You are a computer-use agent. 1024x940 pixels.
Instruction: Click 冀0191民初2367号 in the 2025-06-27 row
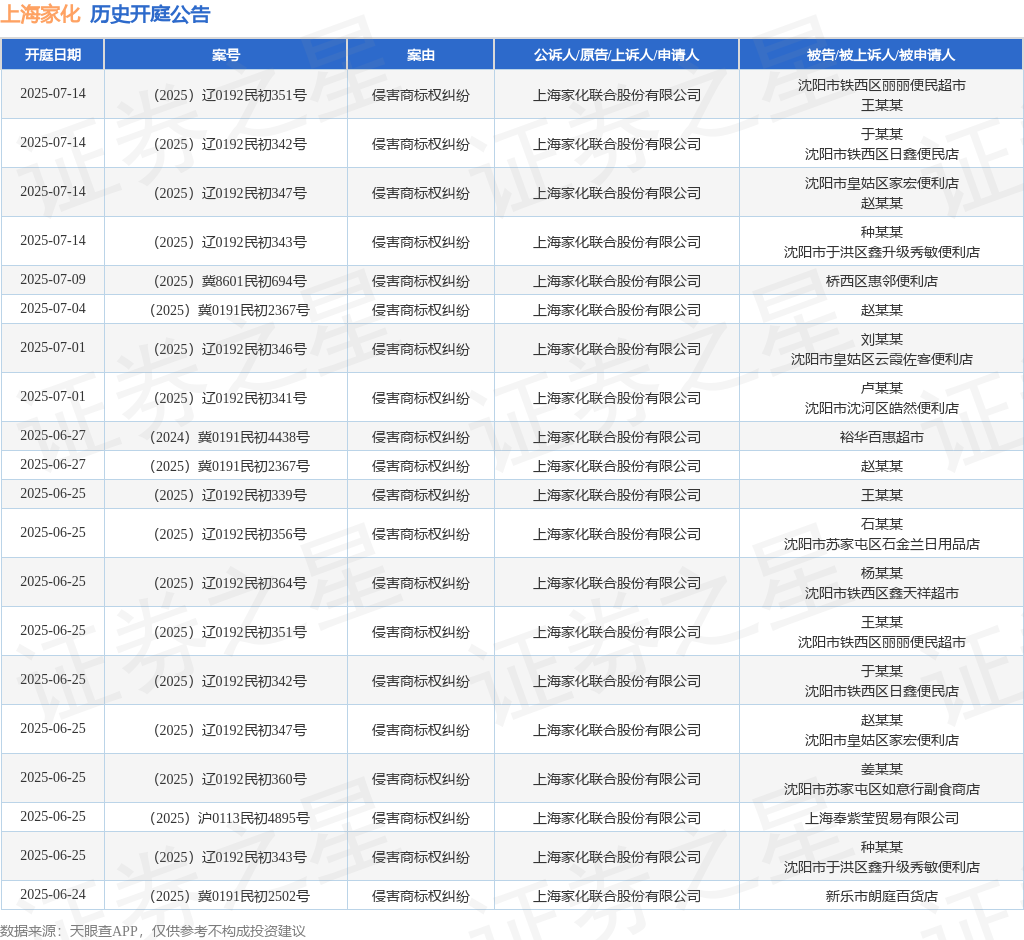pos(230,466)
